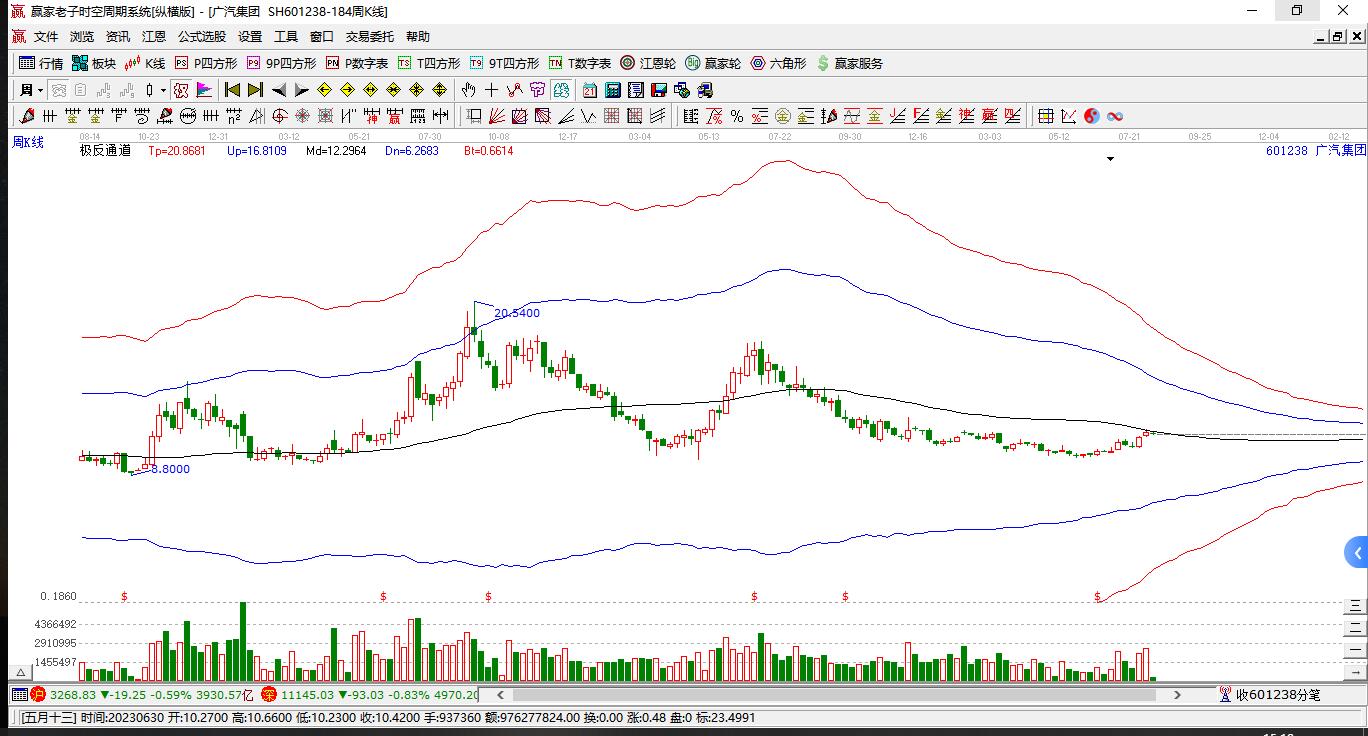Open the 赢家轮 wheel tool

click(x=713, y=63)
